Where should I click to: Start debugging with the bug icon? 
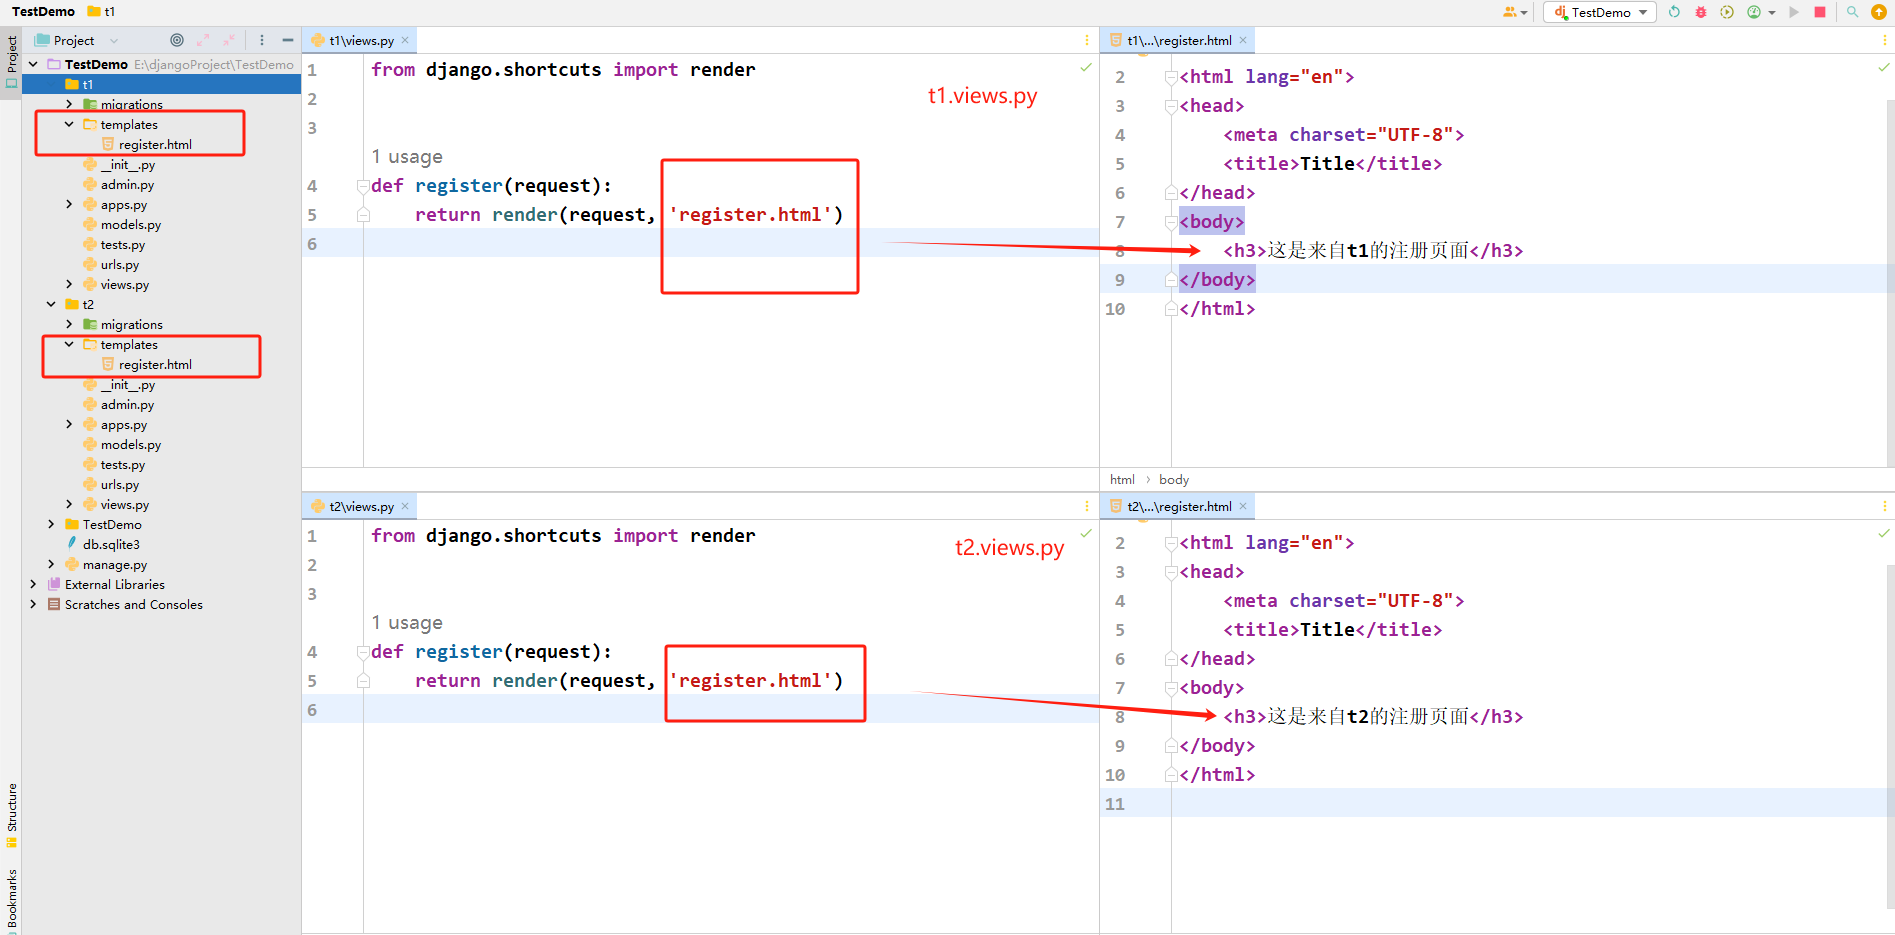(x=1701, y=12)
